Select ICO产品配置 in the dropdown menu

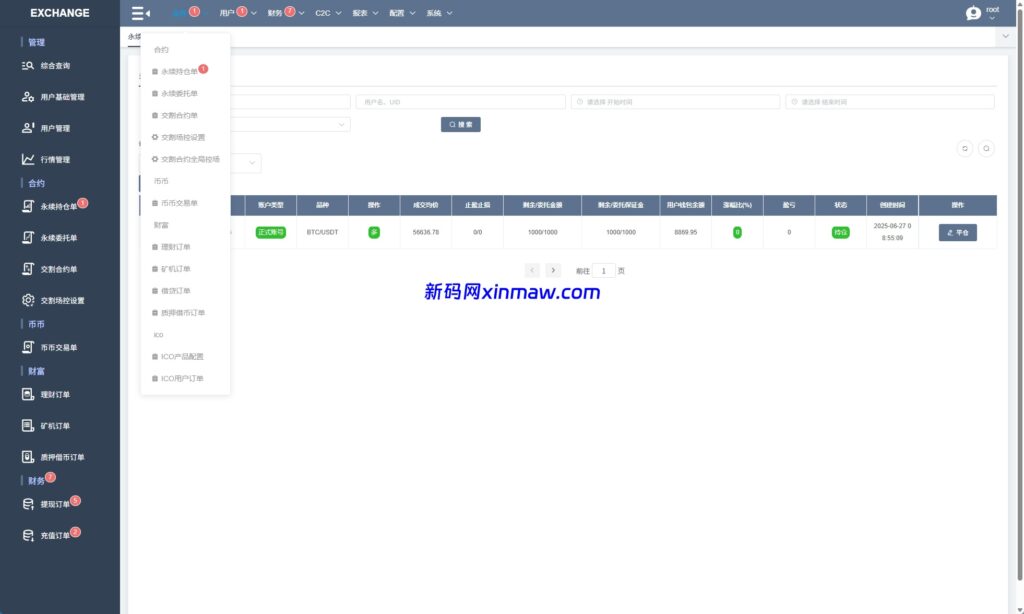[x=182, y=356]
